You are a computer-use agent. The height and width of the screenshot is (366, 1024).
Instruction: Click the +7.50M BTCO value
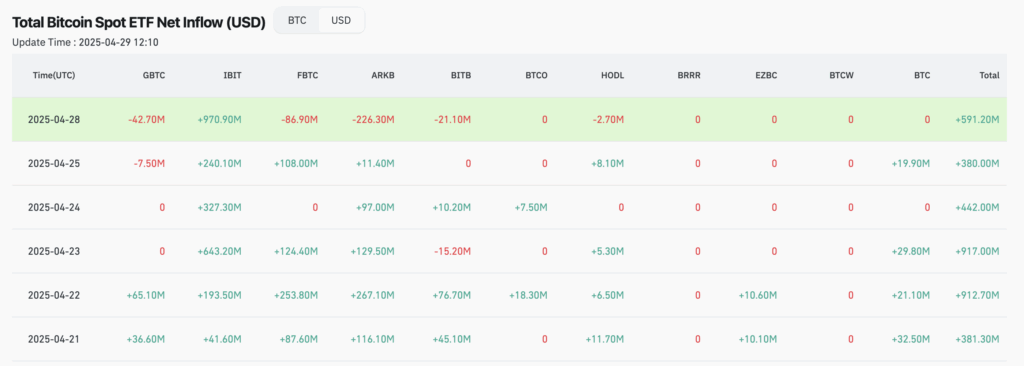(x=530, y=207)
